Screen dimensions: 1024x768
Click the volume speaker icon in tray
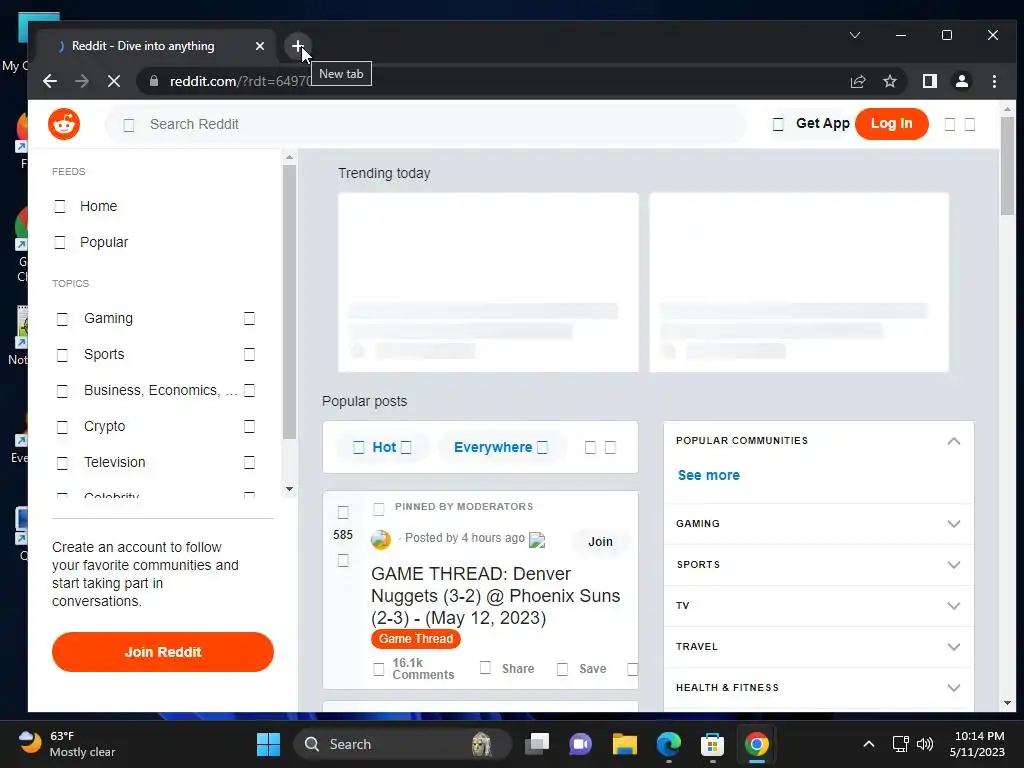[925, 744]
